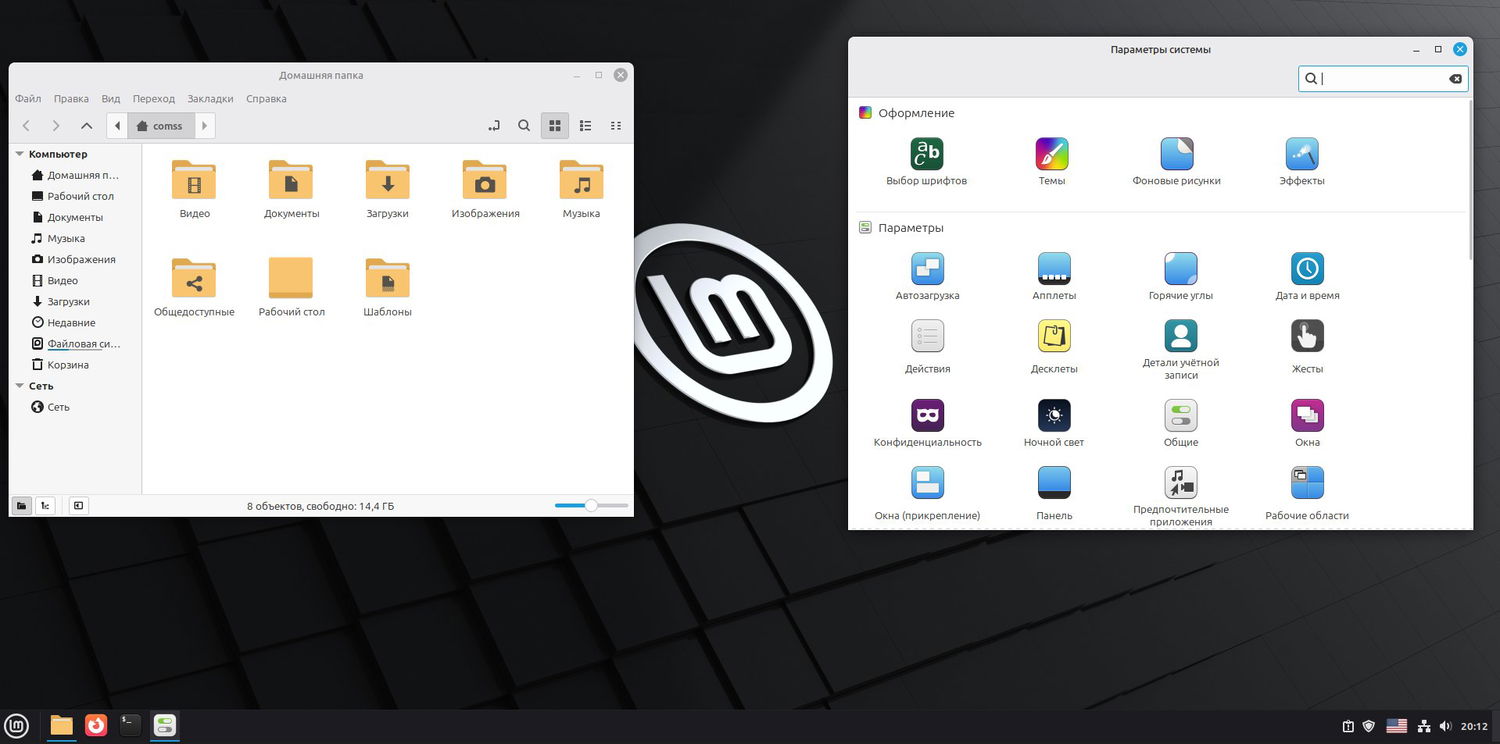Open the volume control in the system tray
Screen dimensions: 1500x744
[1445, 726]
